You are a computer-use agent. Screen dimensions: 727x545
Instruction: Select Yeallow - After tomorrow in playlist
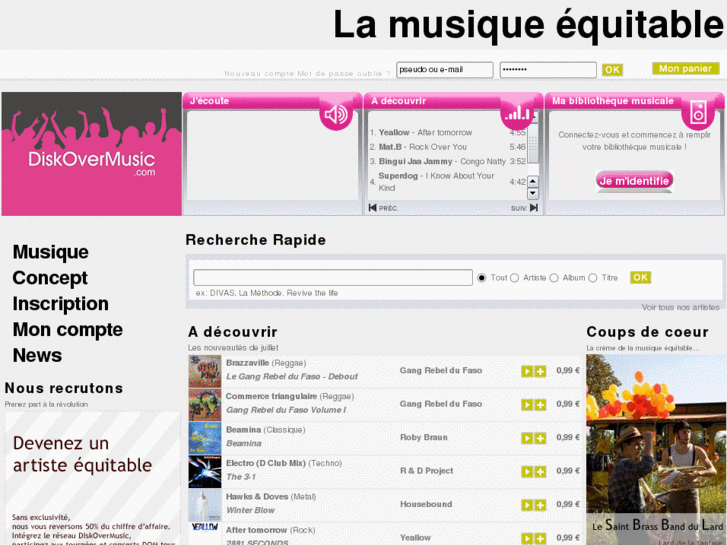coord(425,133)
